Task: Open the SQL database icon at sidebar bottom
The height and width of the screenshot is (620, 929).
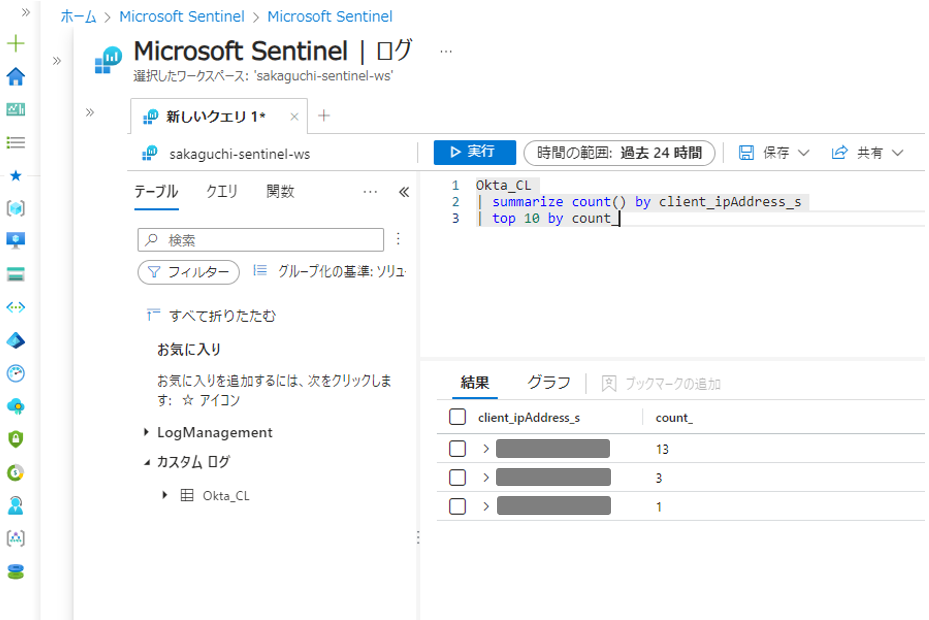Action: [x=15, y=571]
